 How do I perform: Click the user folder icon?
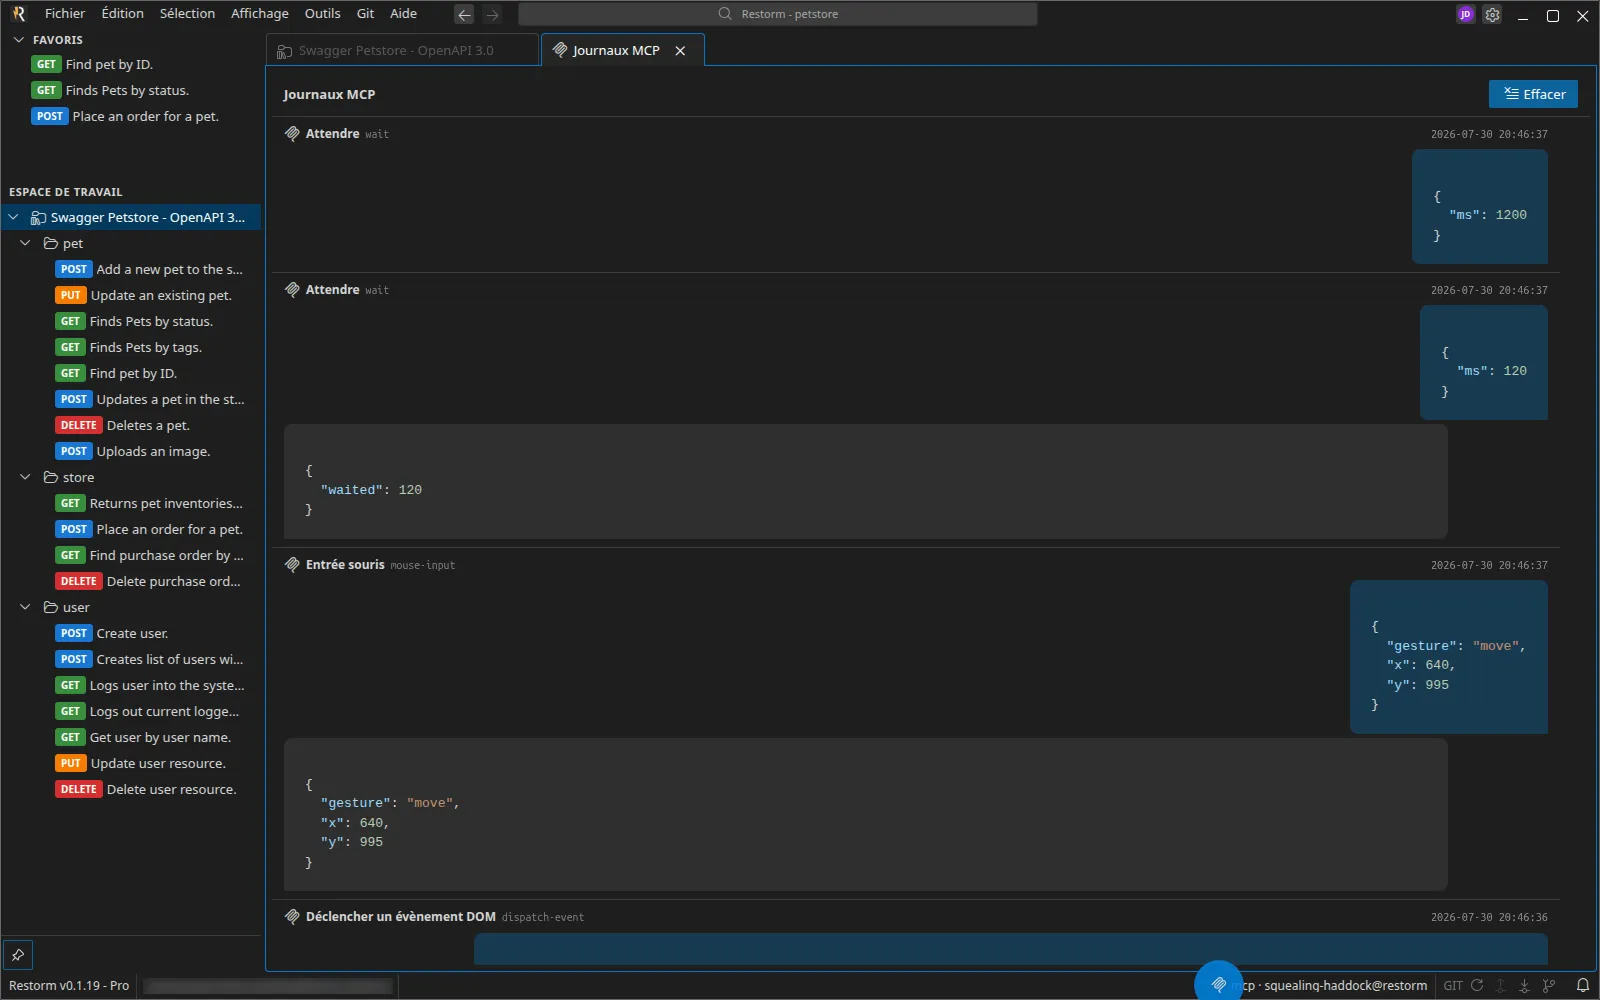pos(51,607)
